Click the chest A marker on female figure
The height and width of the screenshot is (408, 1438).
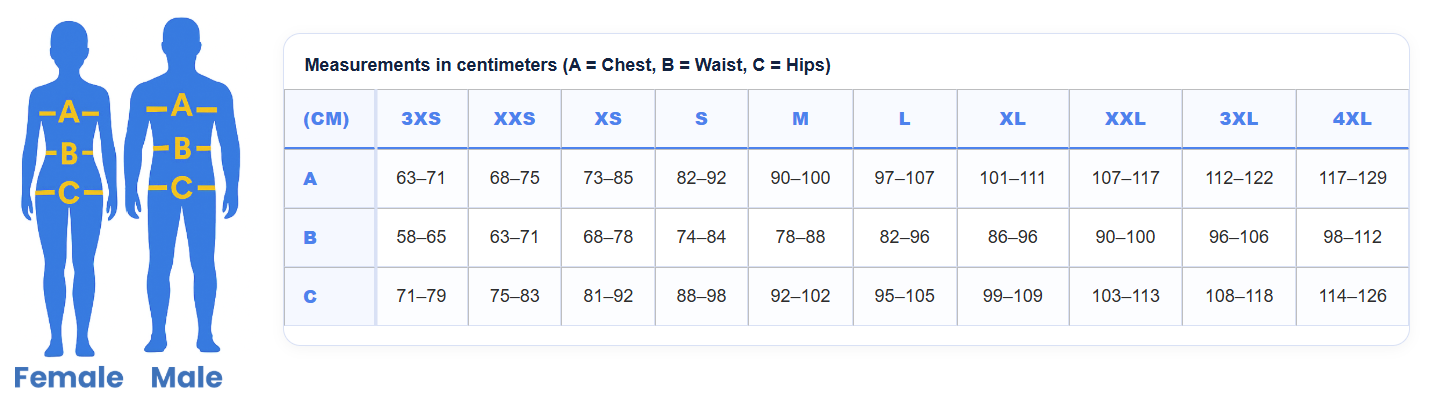(x=68, y=112)
